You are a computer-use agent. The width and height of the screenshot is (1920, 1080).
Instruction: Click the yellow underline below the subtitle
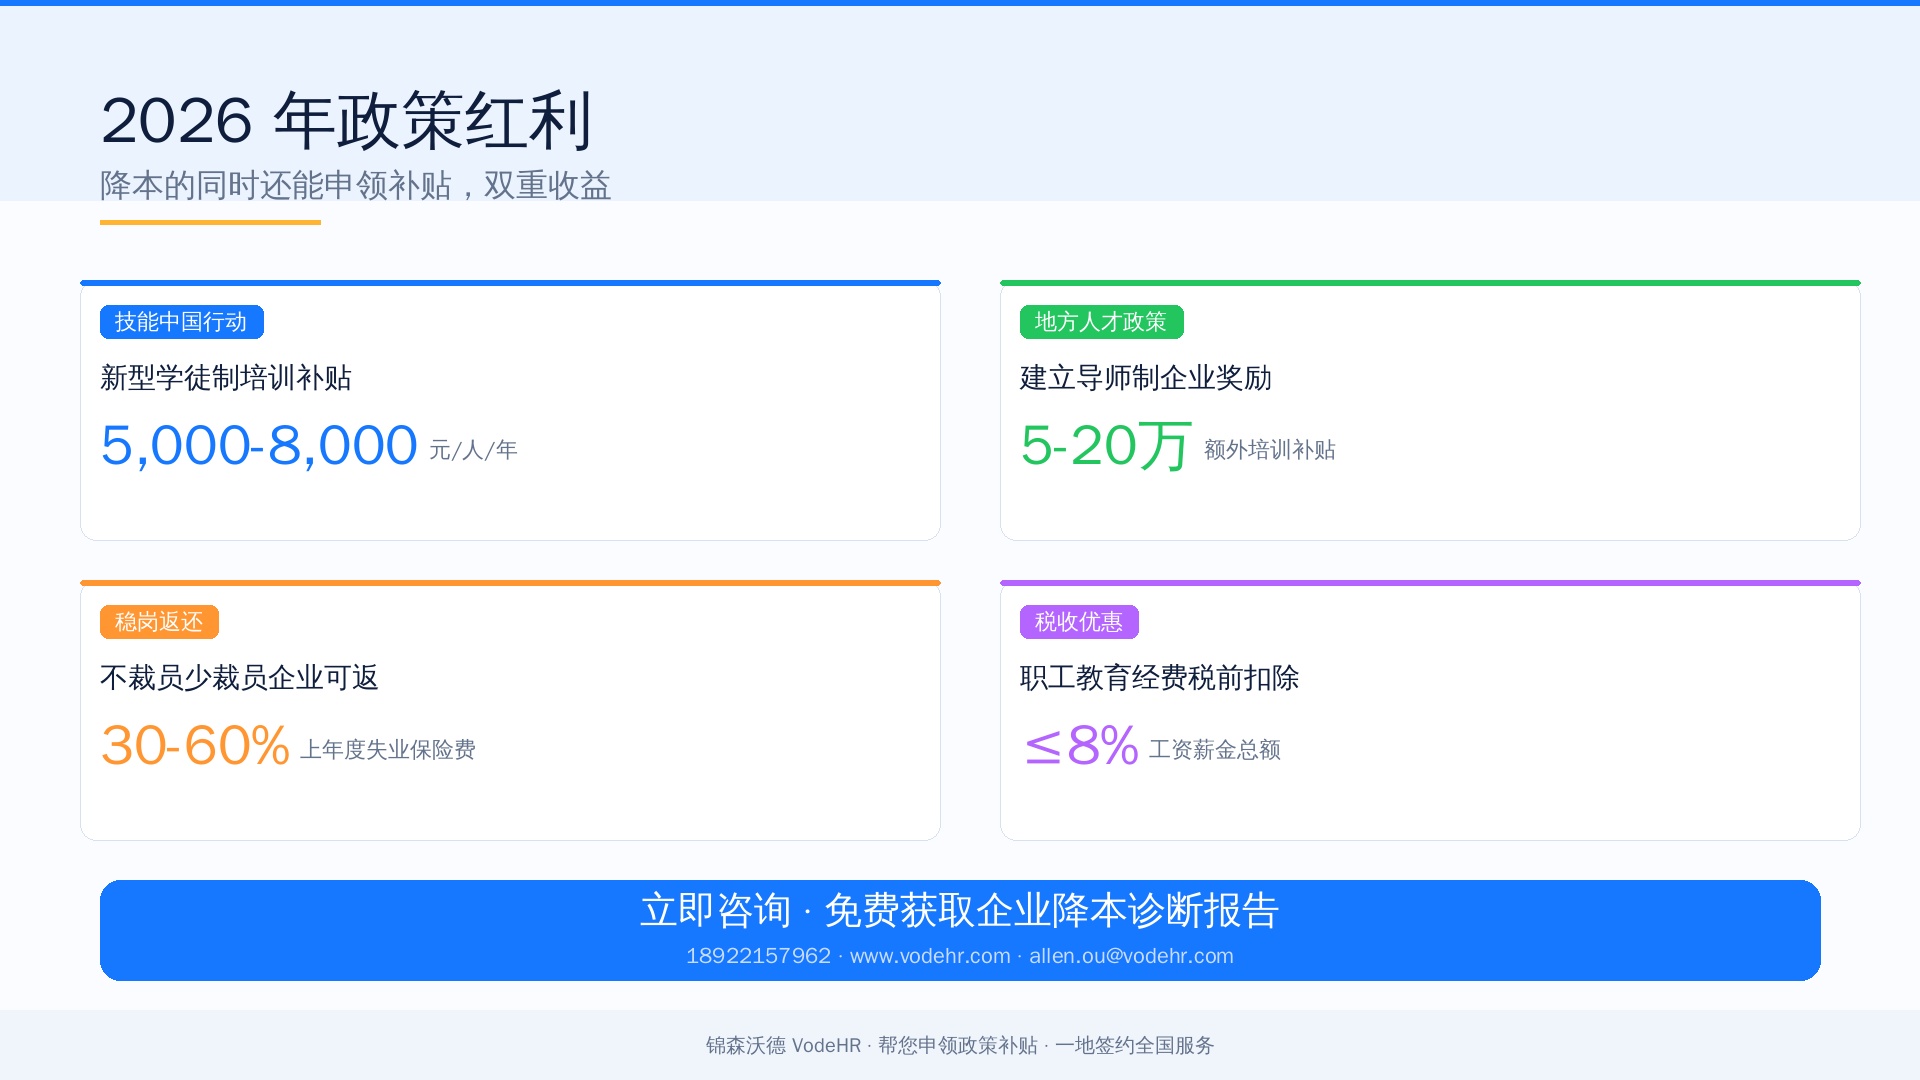click(x=210, y=222)
